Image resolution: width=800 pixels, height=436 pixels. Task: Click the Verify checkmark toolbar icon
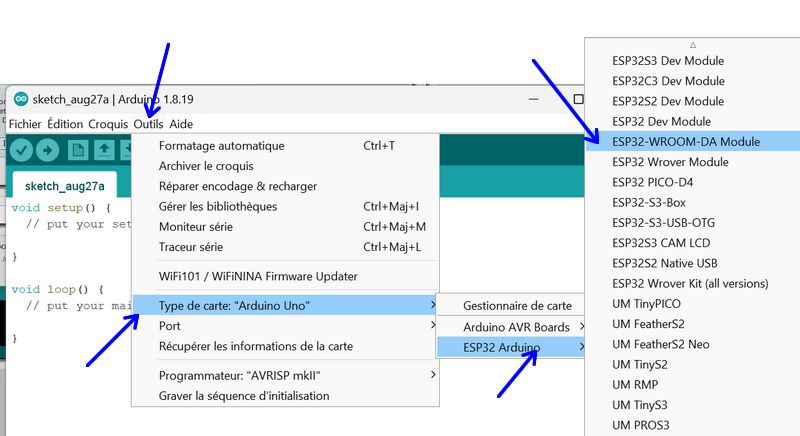coord(21,150)
